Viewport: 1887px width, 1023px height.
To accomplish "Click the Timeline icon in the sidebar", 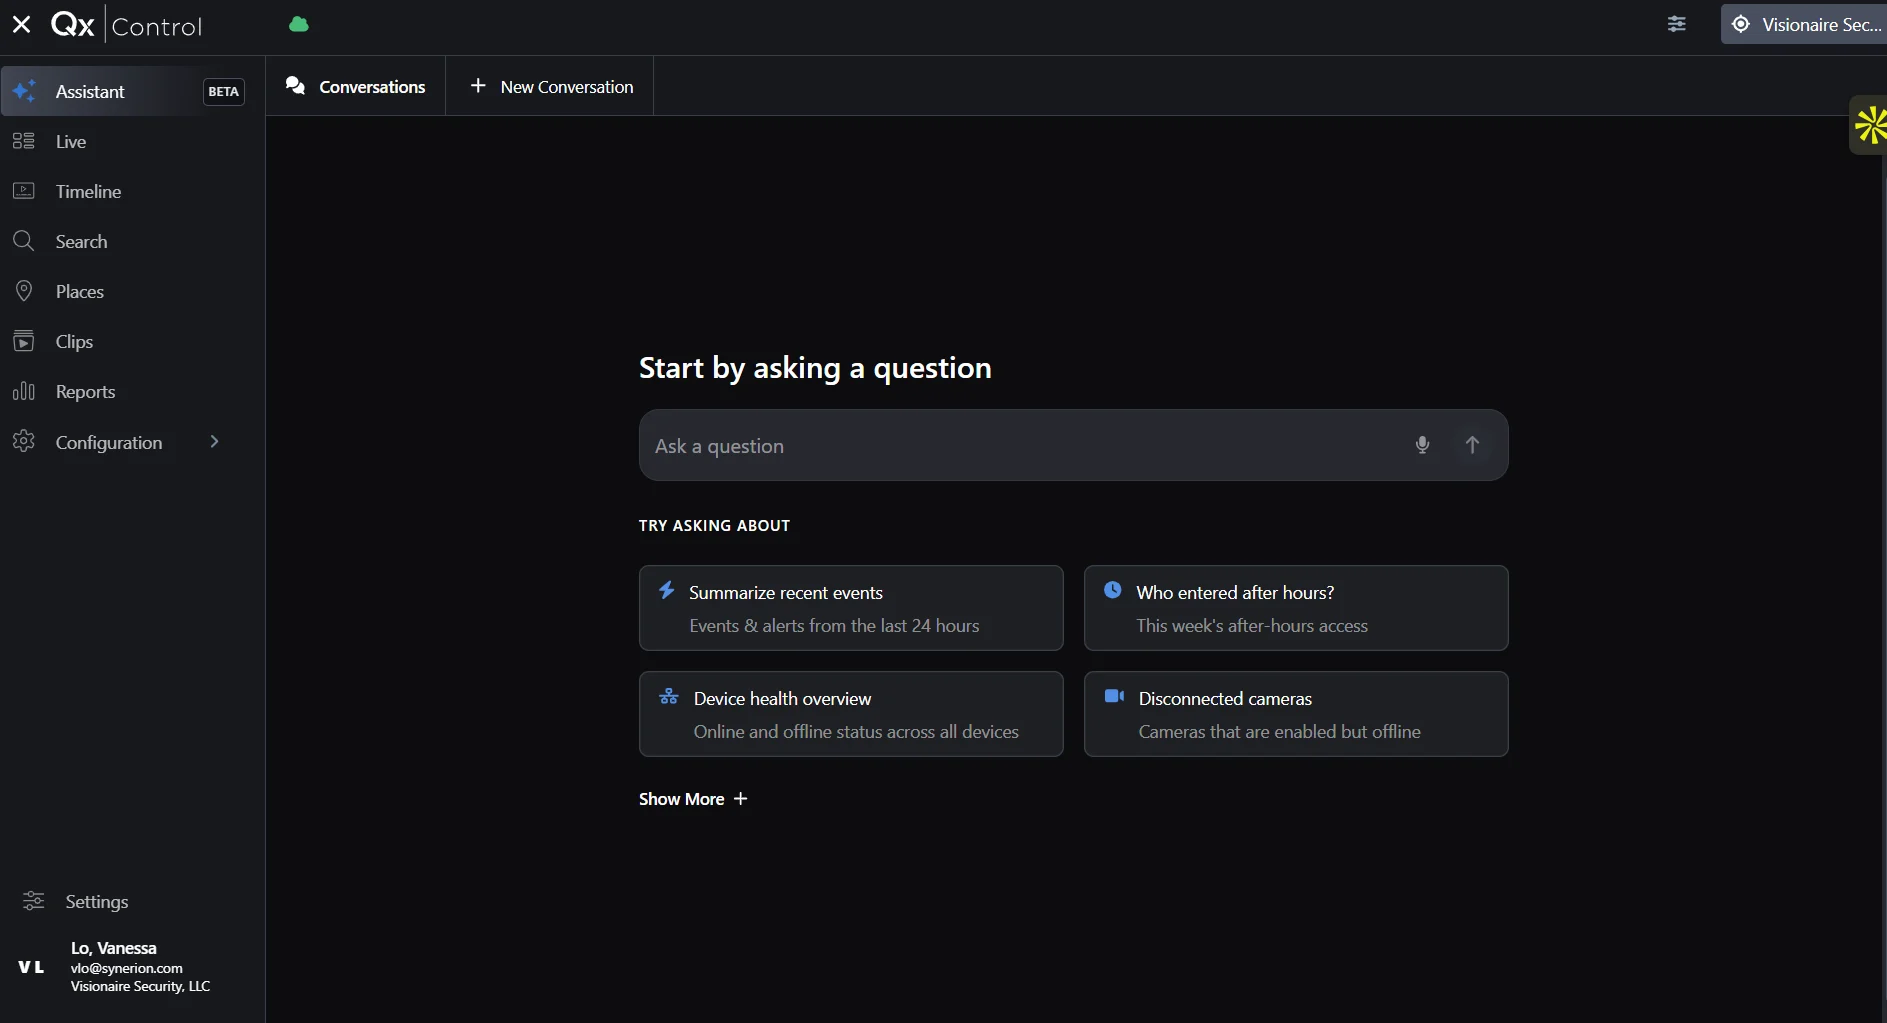I will pos(24,191).
